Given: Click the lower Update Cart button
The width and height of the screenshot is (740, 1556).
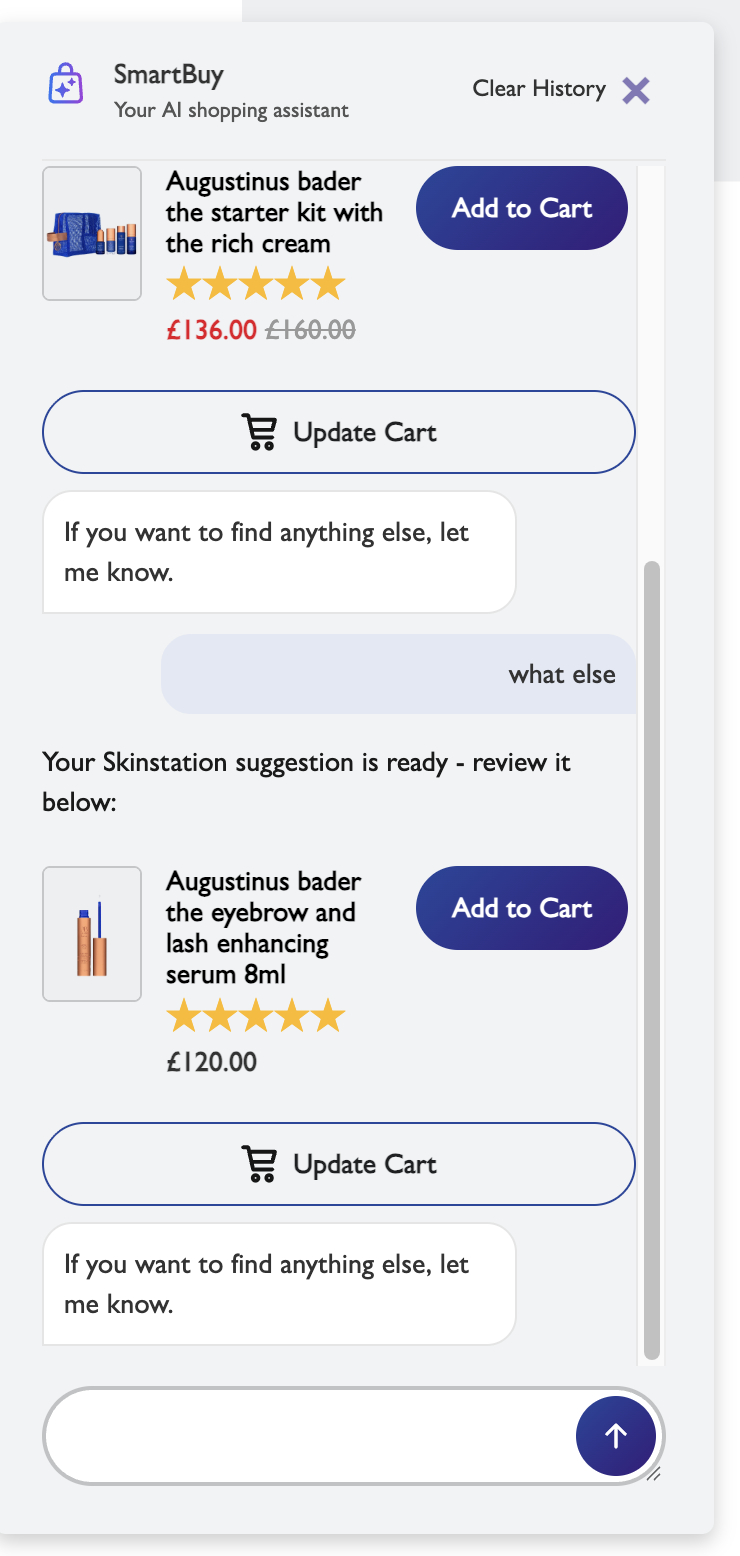Looking at the screenshot, I should 339,1164.
